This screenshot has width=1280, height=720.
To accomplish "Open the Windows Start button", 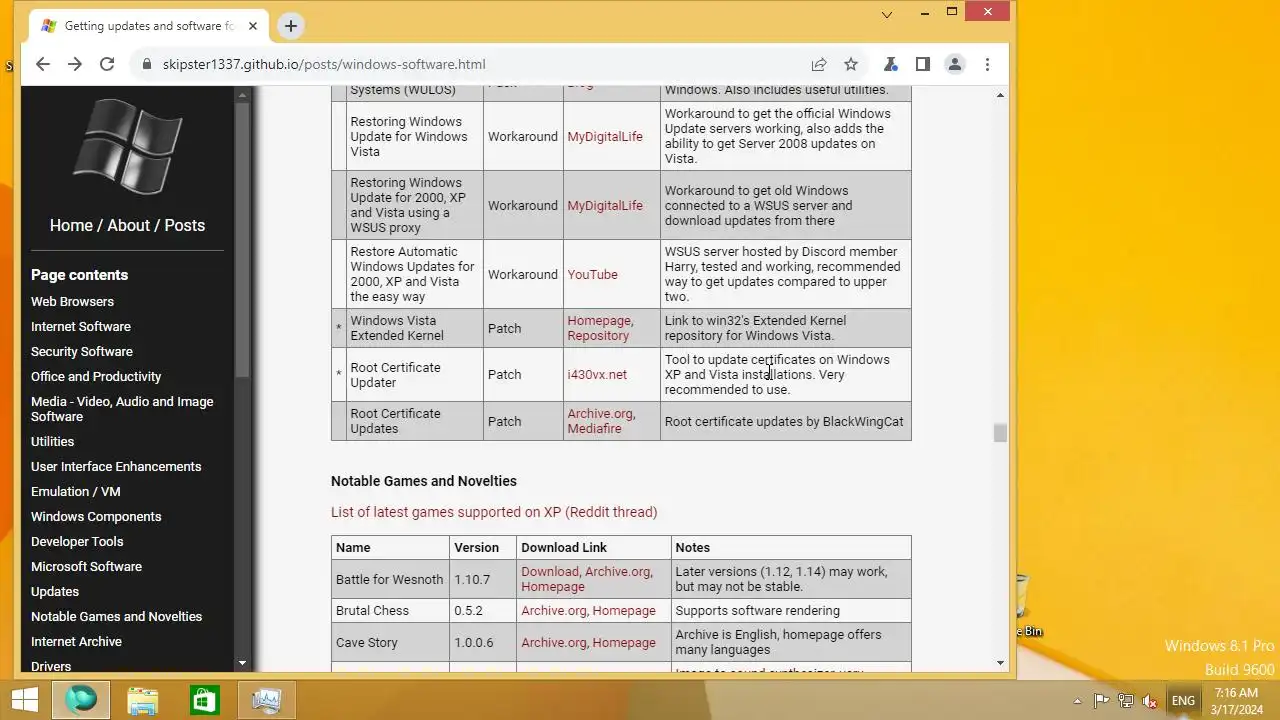I will 24,699.
